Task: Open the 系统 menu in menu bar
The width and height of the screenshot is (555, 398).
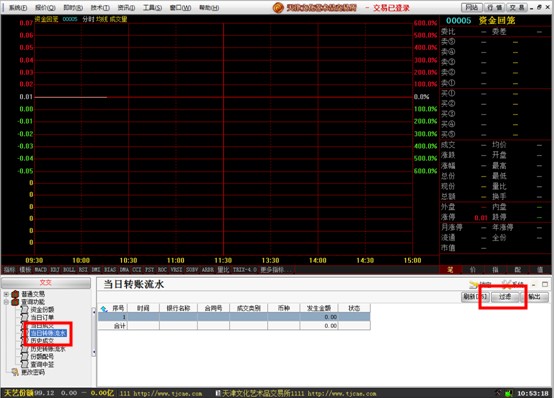Action: (x=18, y=7)
